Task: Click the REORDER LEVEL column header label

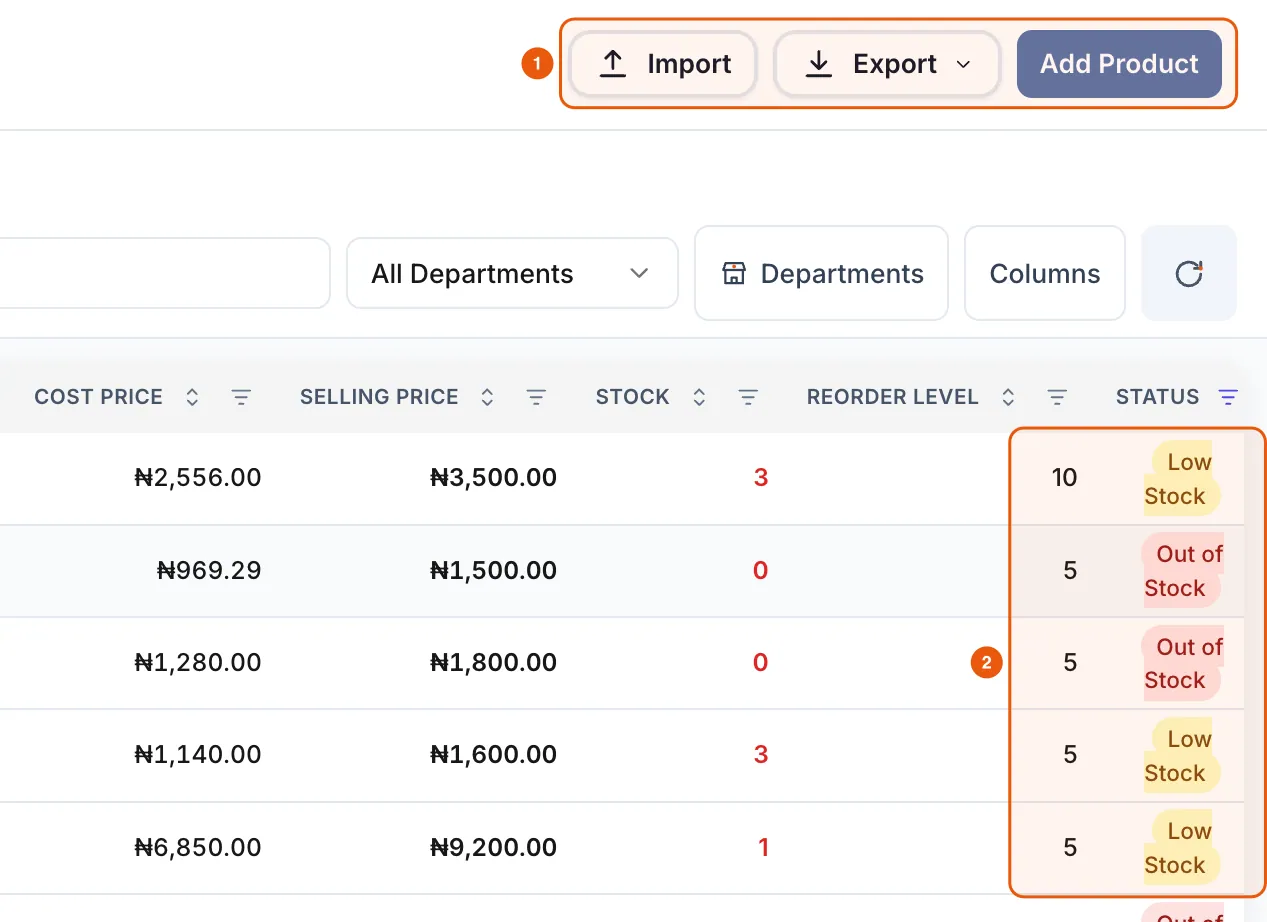Action: click(x=892, y=397)
